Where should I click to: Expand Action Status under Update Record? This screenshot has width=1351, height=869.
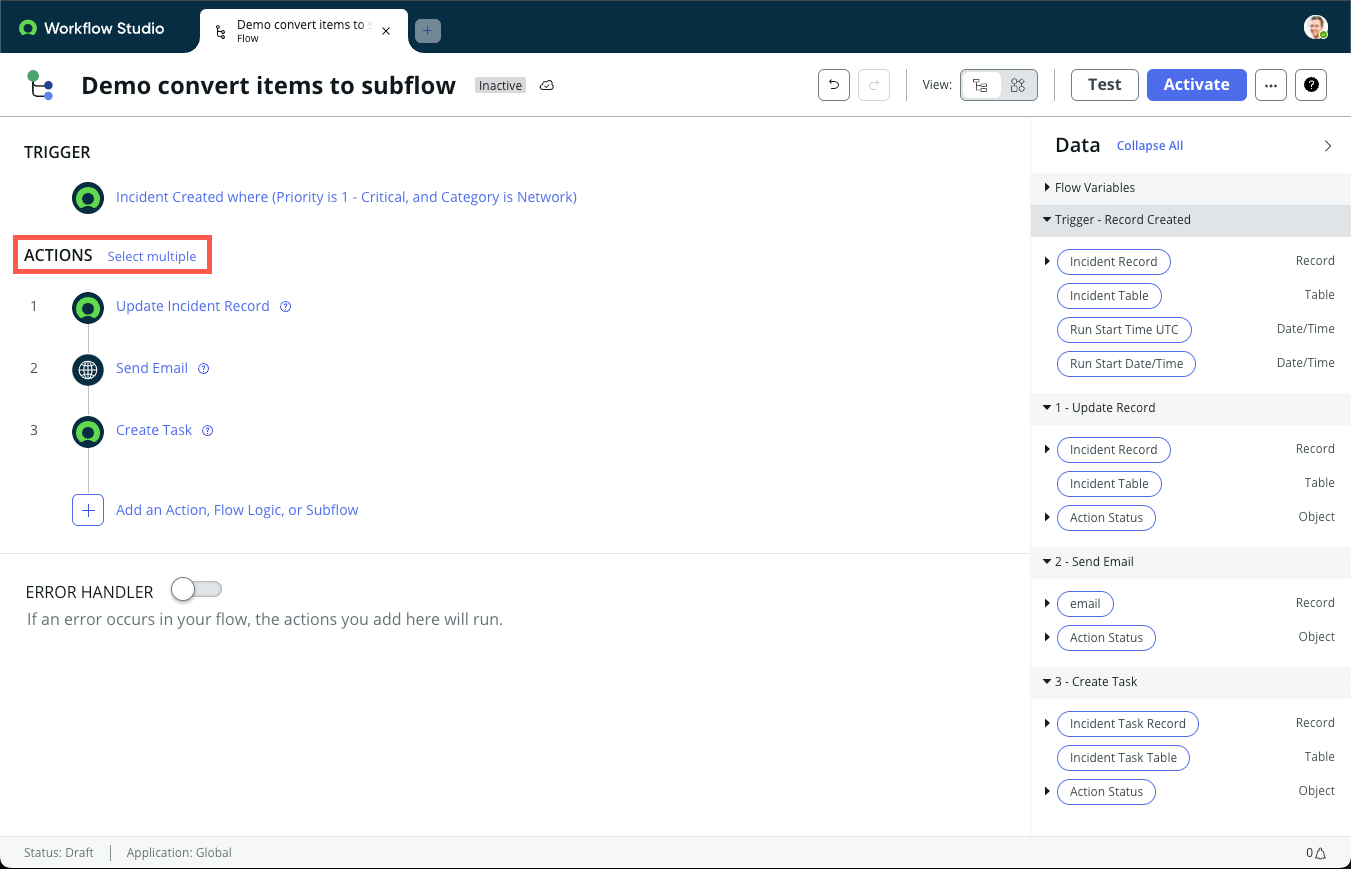[1047, 518]
